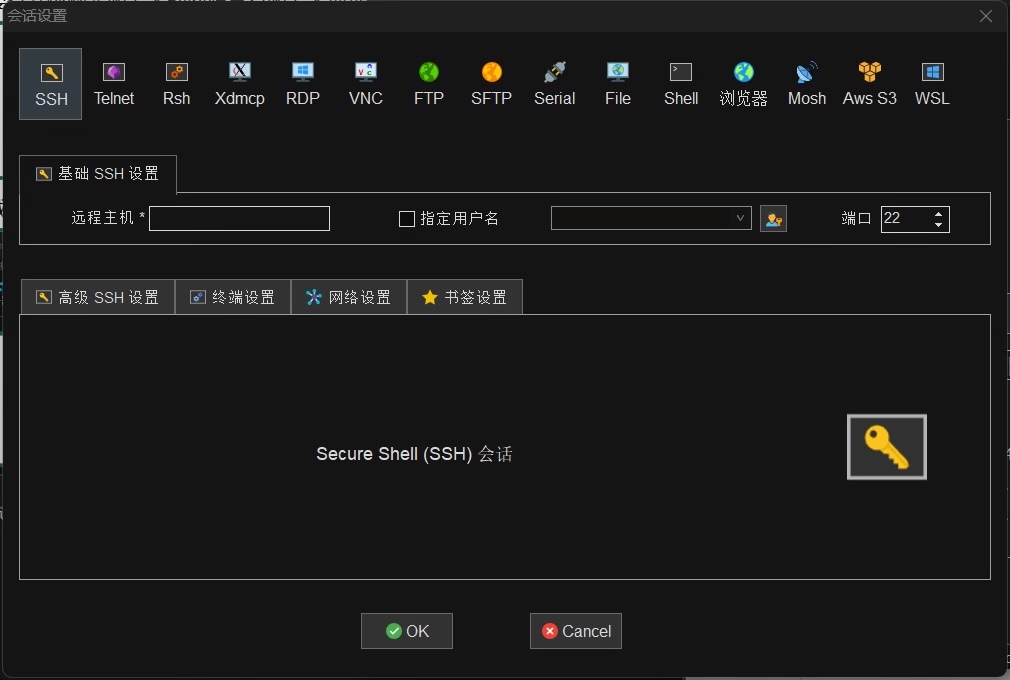Open the 高级 SSH 设置 tab
Screen dimensions: 1010x680
click(98, 297)
